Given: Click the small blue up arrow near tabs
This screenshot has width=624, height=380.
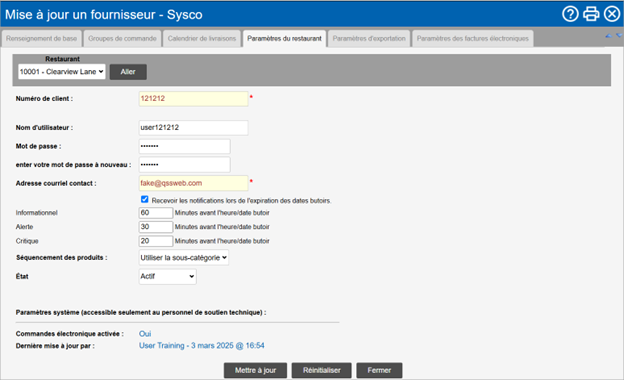Looking at the screenshot, I should click(x=608, y=35).
